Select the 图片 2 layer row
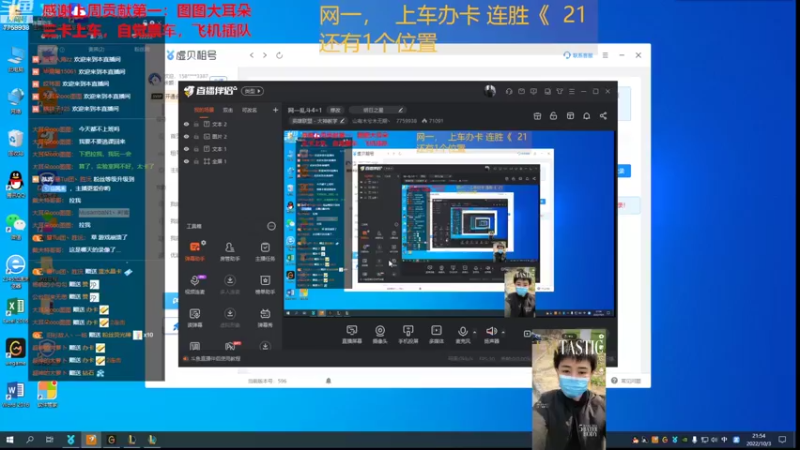Viewport: 800px width, 450px height. coord(231,137)
